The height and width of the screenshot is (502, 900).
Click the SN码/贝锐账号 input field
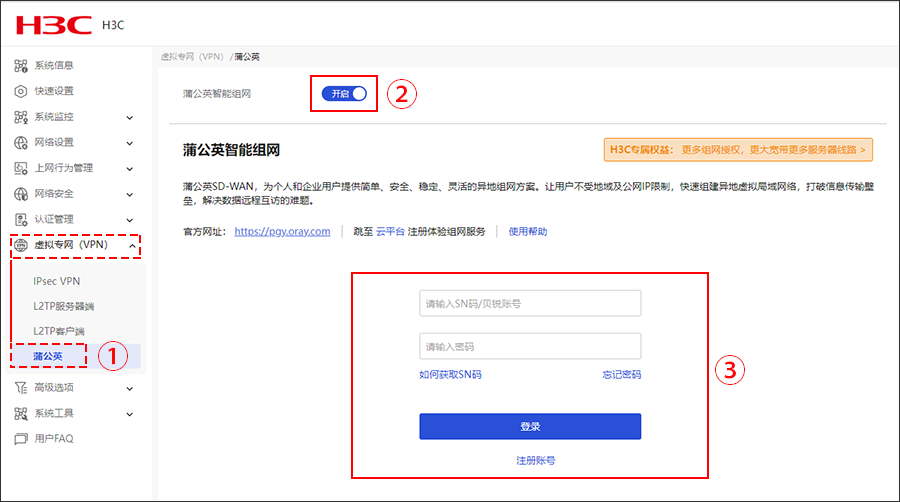click(530, 303)
